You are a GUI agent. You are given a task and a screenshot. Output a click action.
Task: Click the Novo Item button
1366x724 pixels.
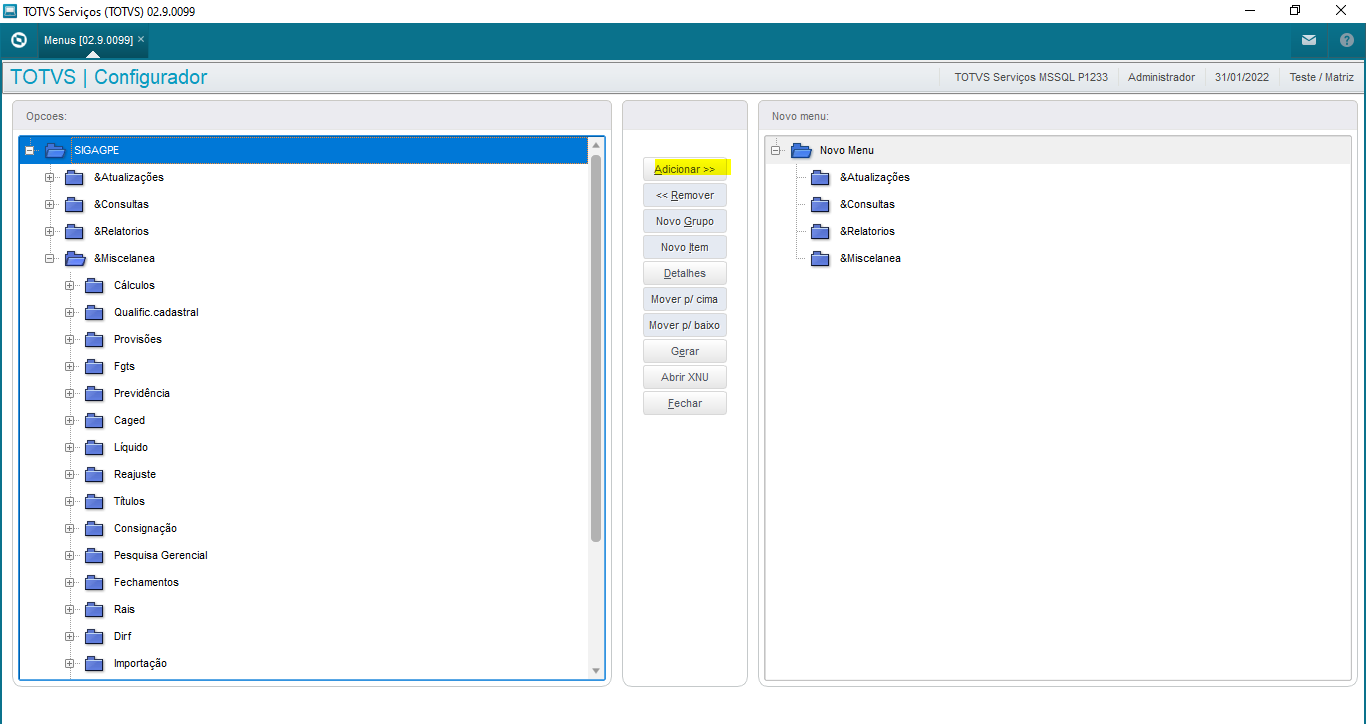click(x=685, y=247)
